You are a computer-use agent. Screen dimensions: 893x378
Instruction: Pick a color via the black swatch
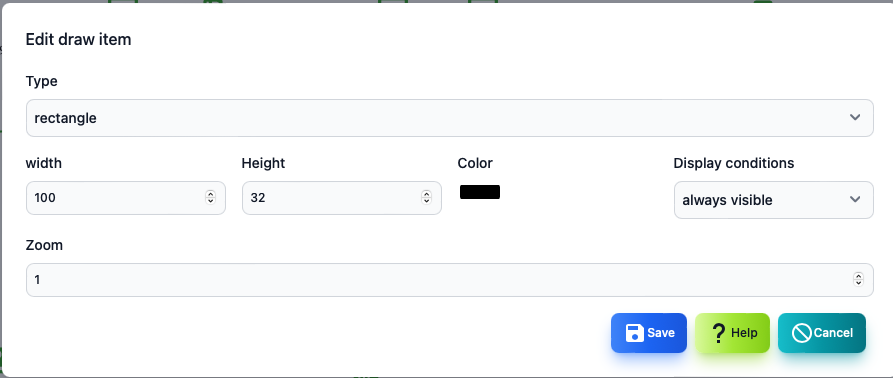pyautogui.click(x=480, y=192)
